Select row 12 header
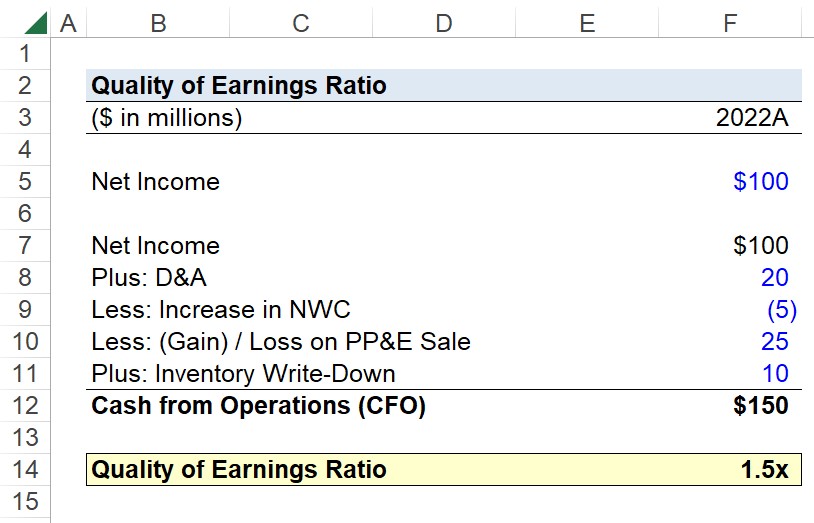Screen dimensions: 814x523 (x=25, y=406)
